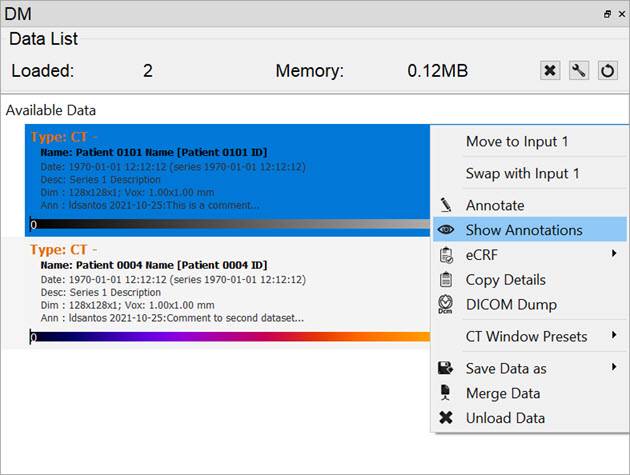Screen dimensions: 630x475
Task: Click the clipboard icon beside eCRF
Action: 446,255
